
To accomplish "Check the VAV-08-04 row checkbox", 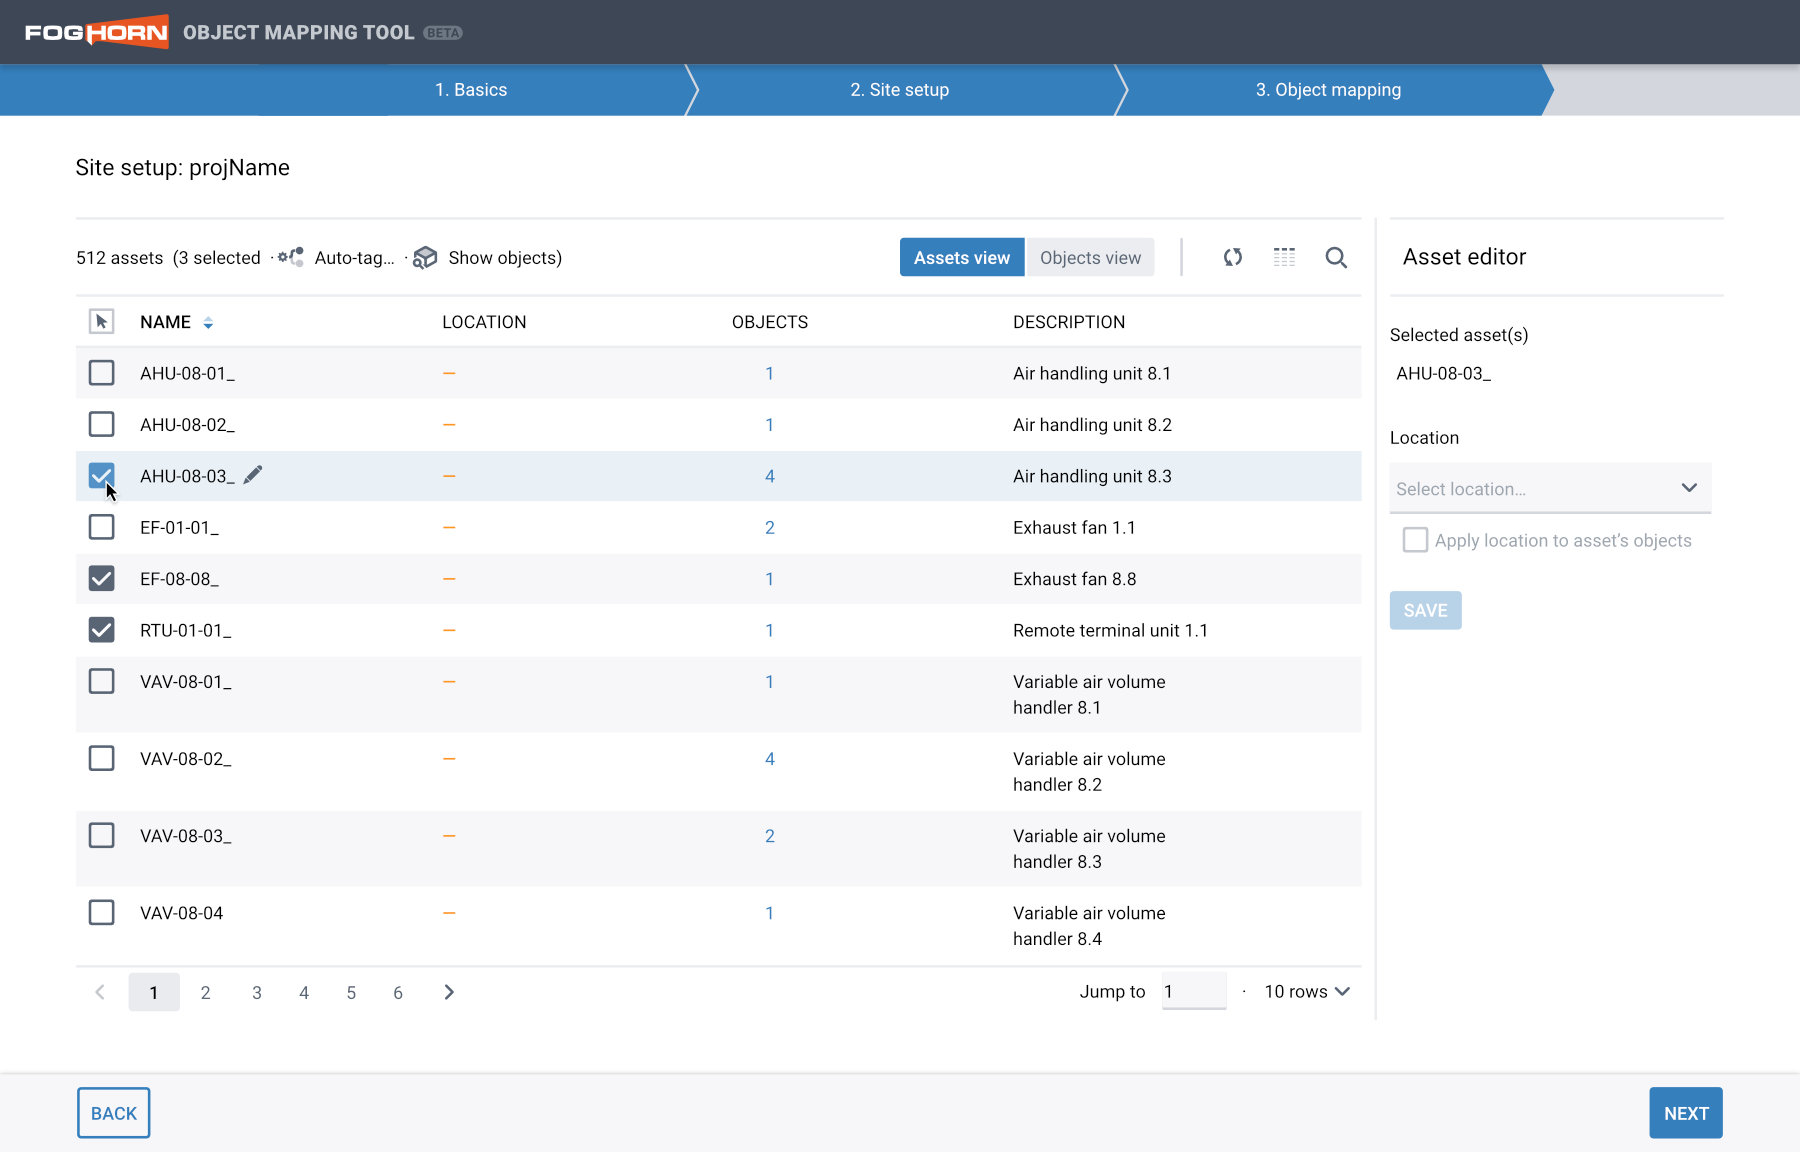I will click(101, 912).
